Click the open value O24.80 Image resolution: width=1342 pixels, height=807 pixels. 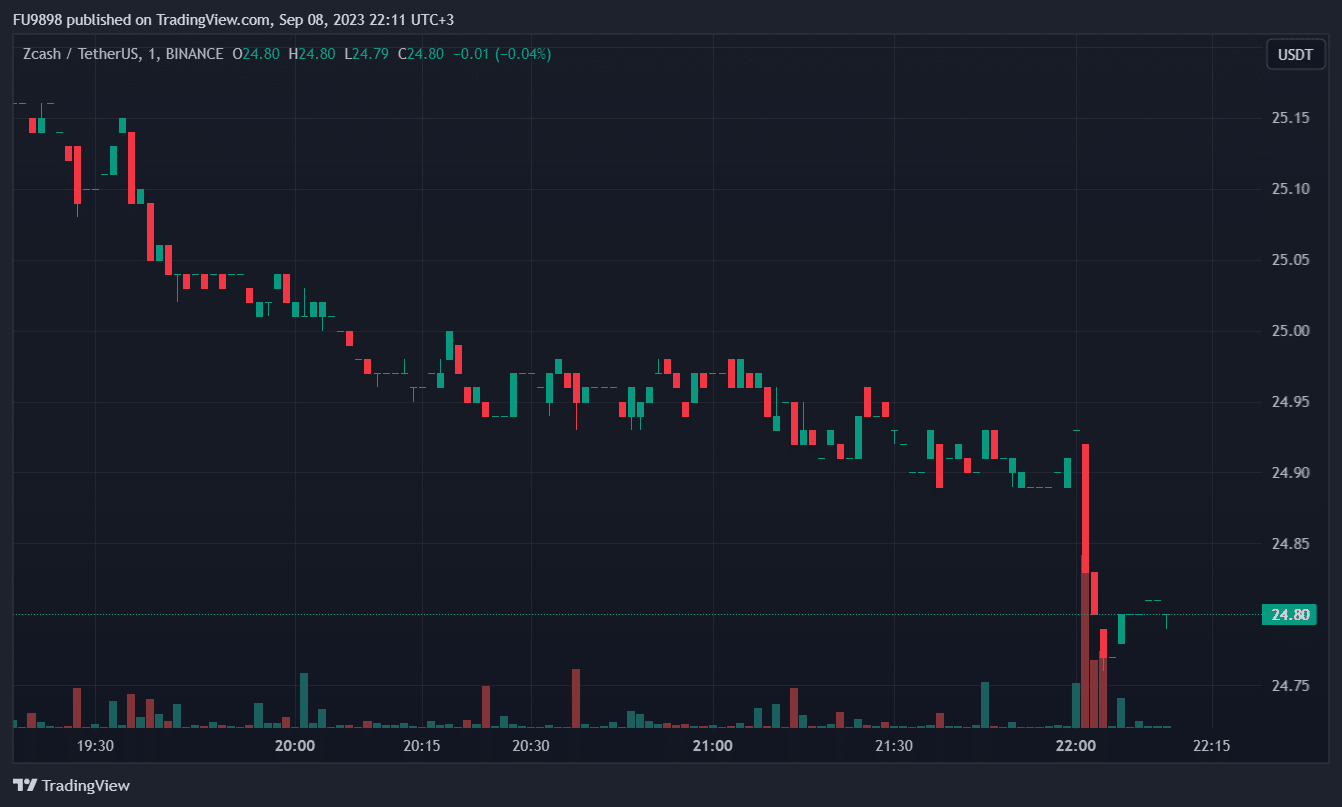(256, 54)
